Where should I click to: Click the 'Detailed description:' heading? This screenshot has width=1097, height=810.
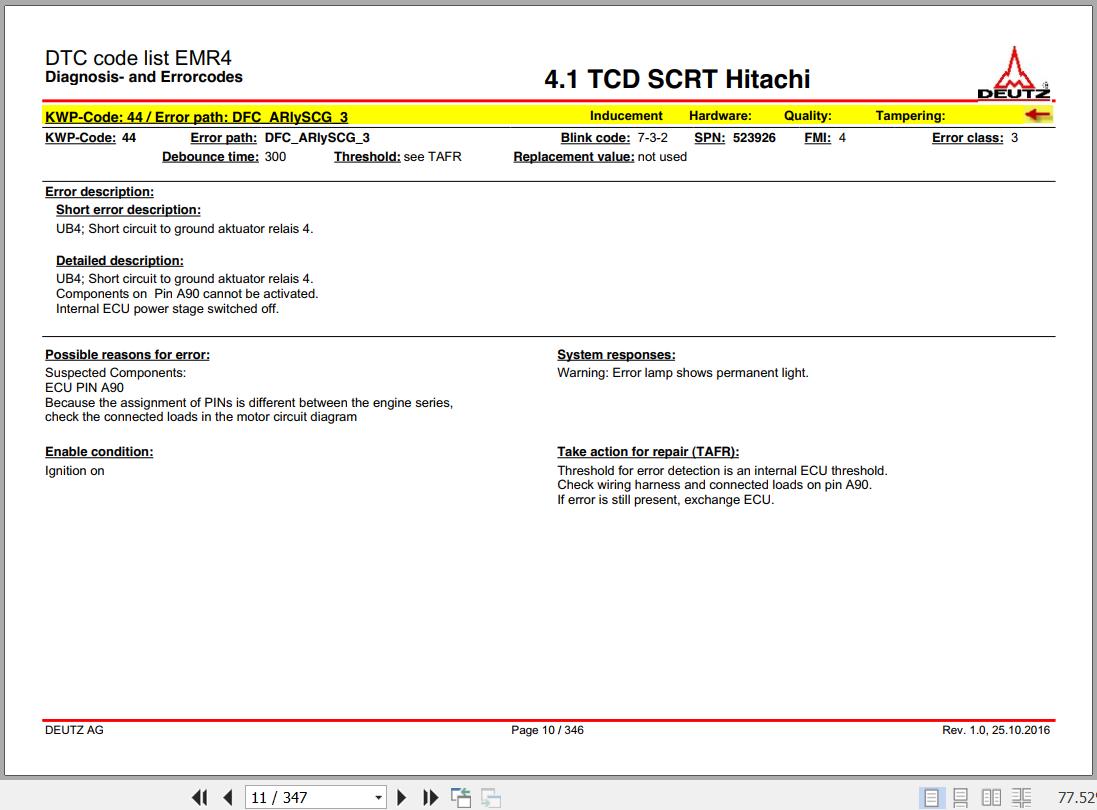(120, 261)
